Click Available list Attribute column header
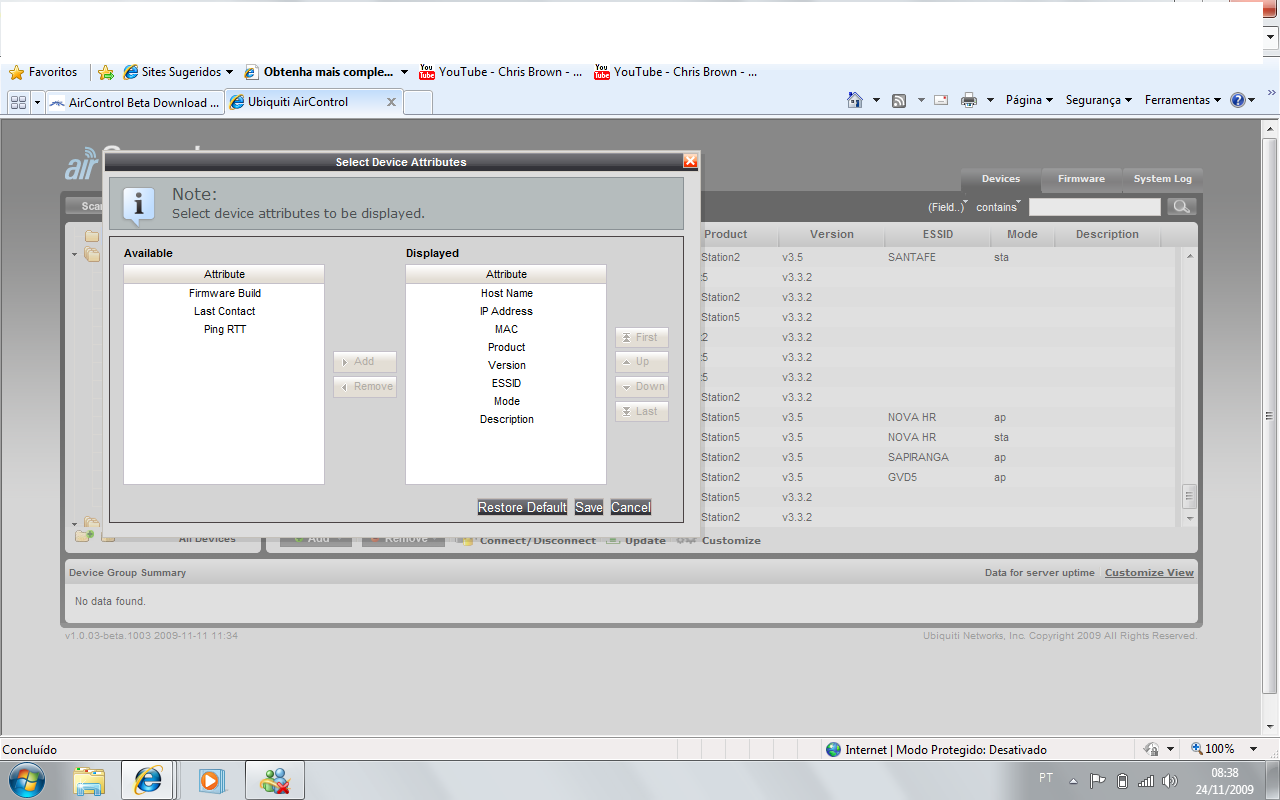 (224, 274)
